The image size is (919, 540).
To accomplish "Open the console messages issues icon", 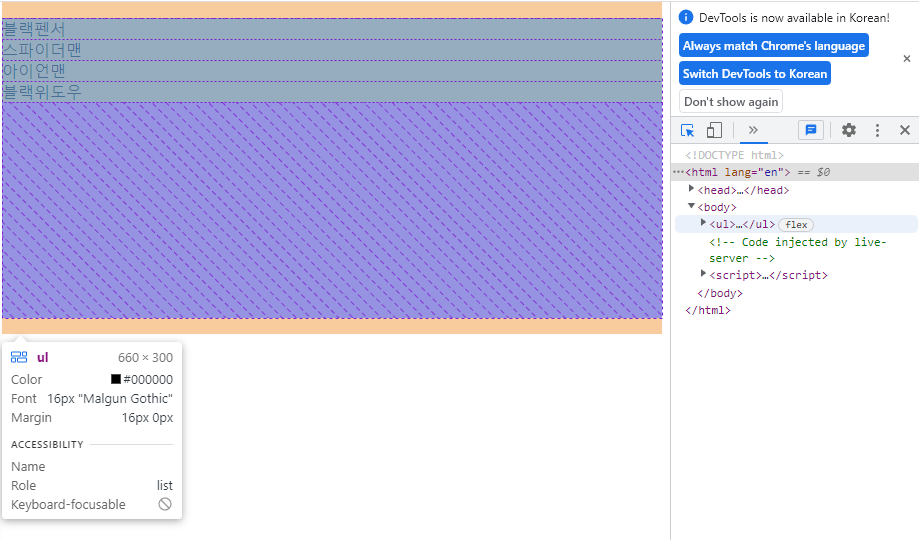I will (811, 130).
